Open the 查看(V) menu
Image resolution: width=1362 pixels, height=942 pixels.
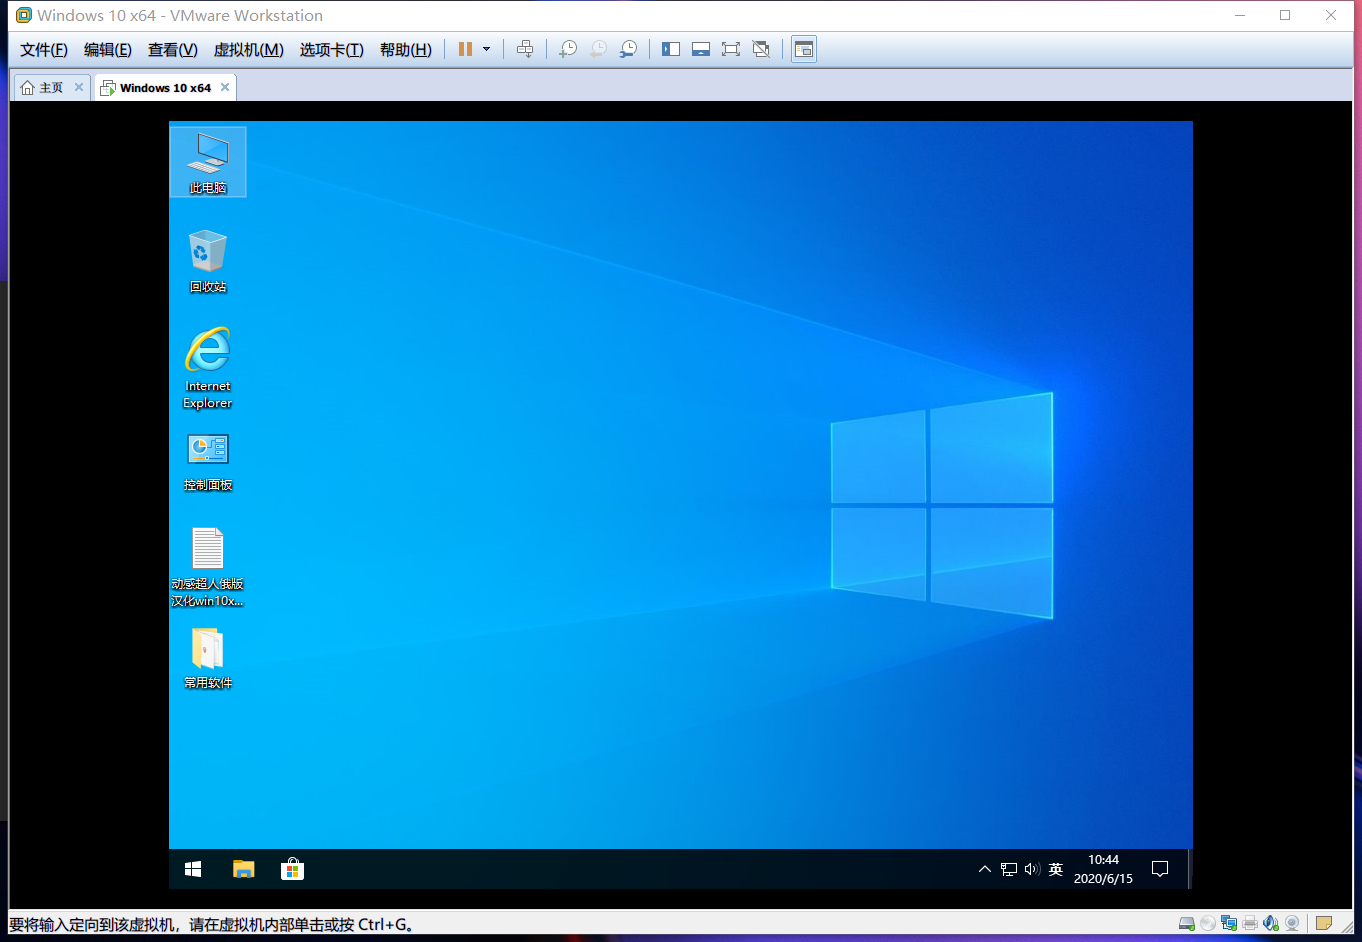173,50
